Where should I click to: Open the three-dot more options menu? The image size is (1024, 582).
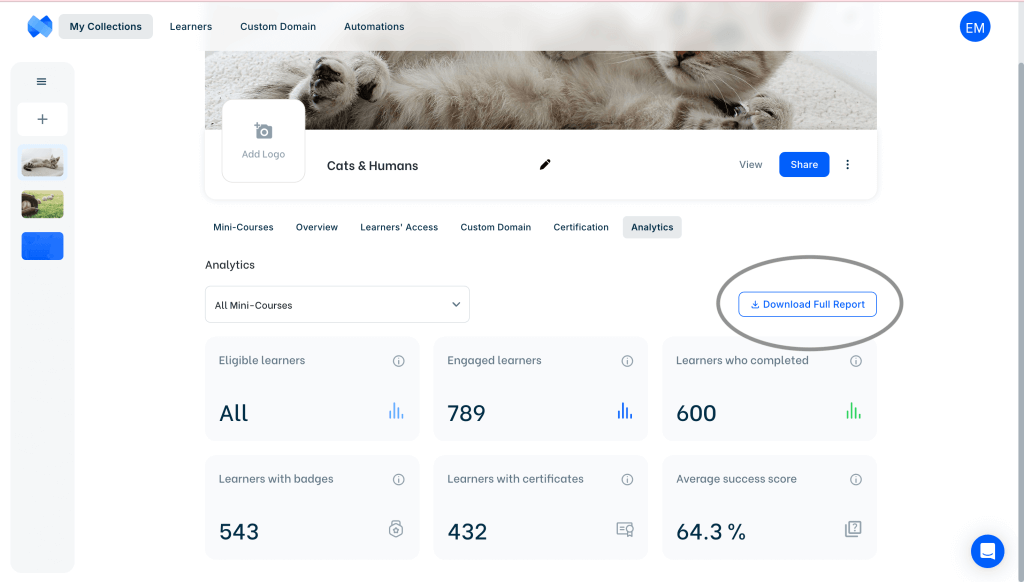(848, 165)
